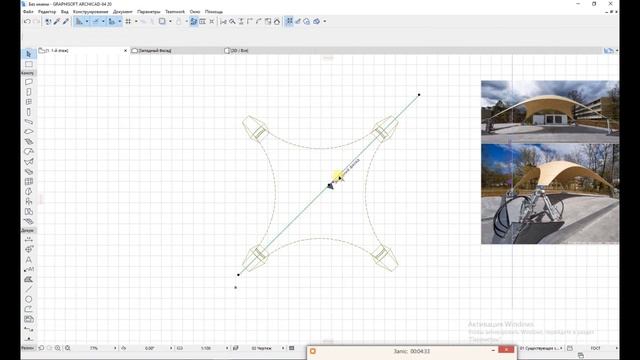Viewport: 640px width, 360px height.
Task: Open the Snap Guides options dropdown arrow
Action: 103,21
